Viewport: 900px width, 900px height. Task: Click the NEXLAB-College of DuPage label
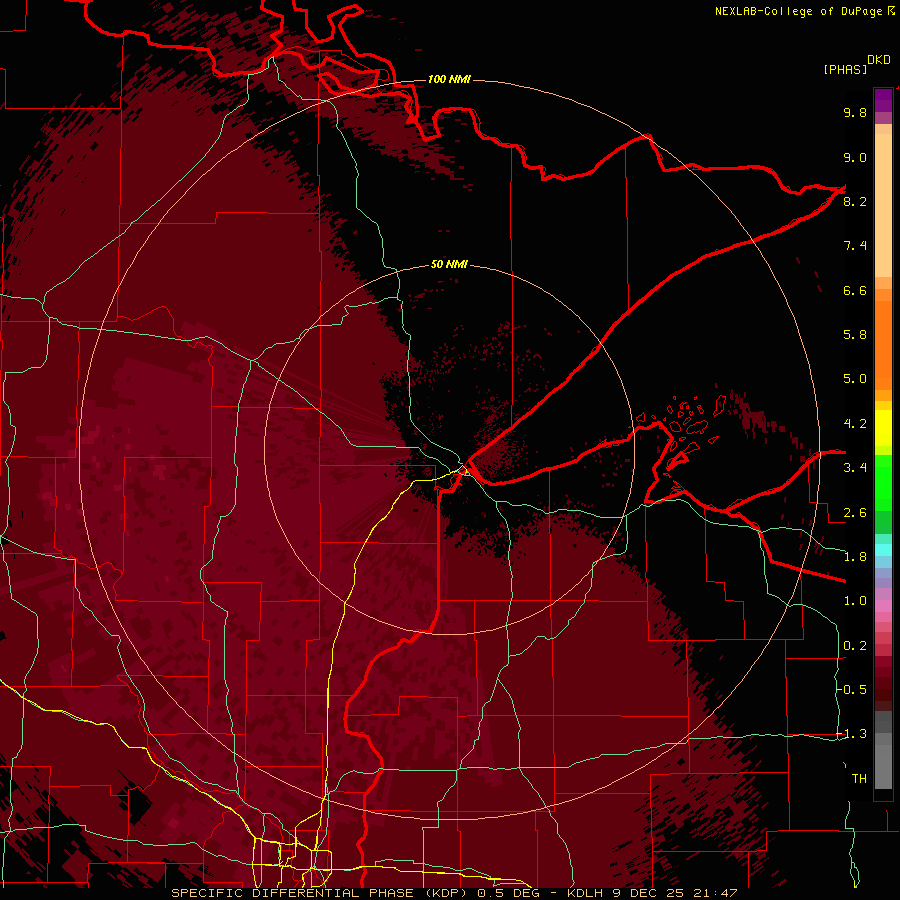798,11
